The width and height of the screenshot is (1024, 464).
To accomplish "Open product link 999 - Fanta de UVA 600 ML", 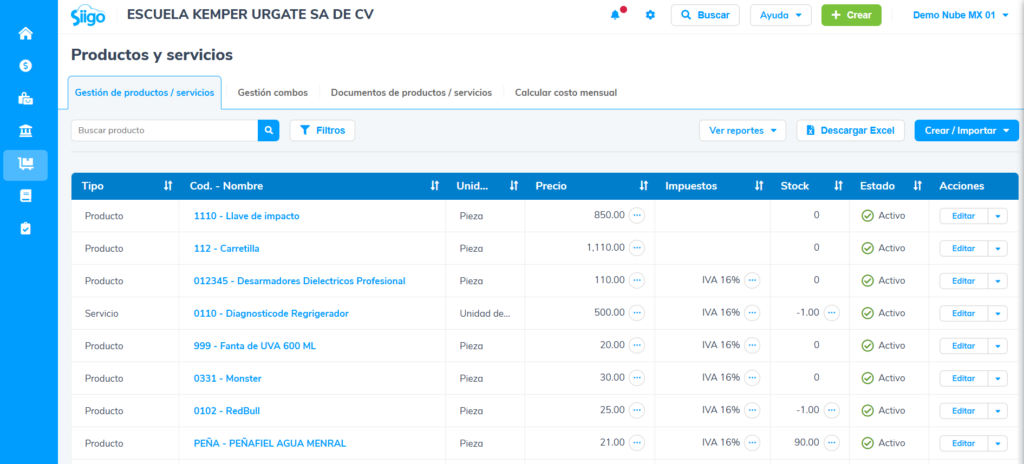I will (255, 346).
